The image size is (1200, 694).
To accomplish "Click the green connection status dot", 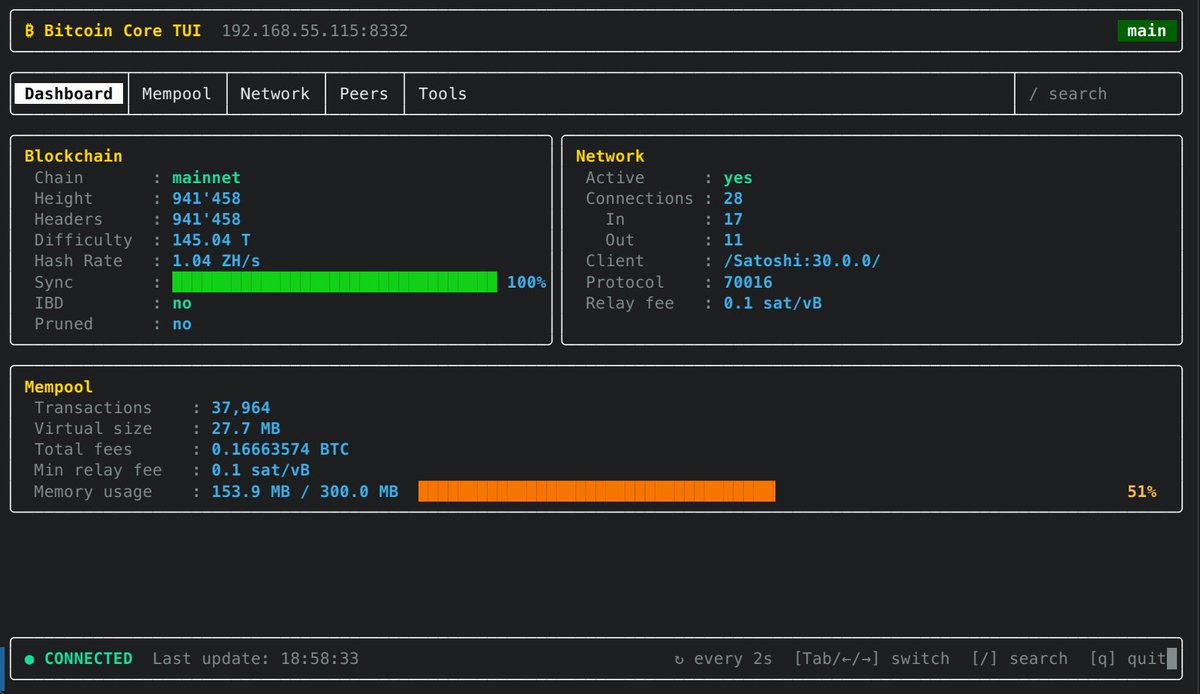I will 29,659.
